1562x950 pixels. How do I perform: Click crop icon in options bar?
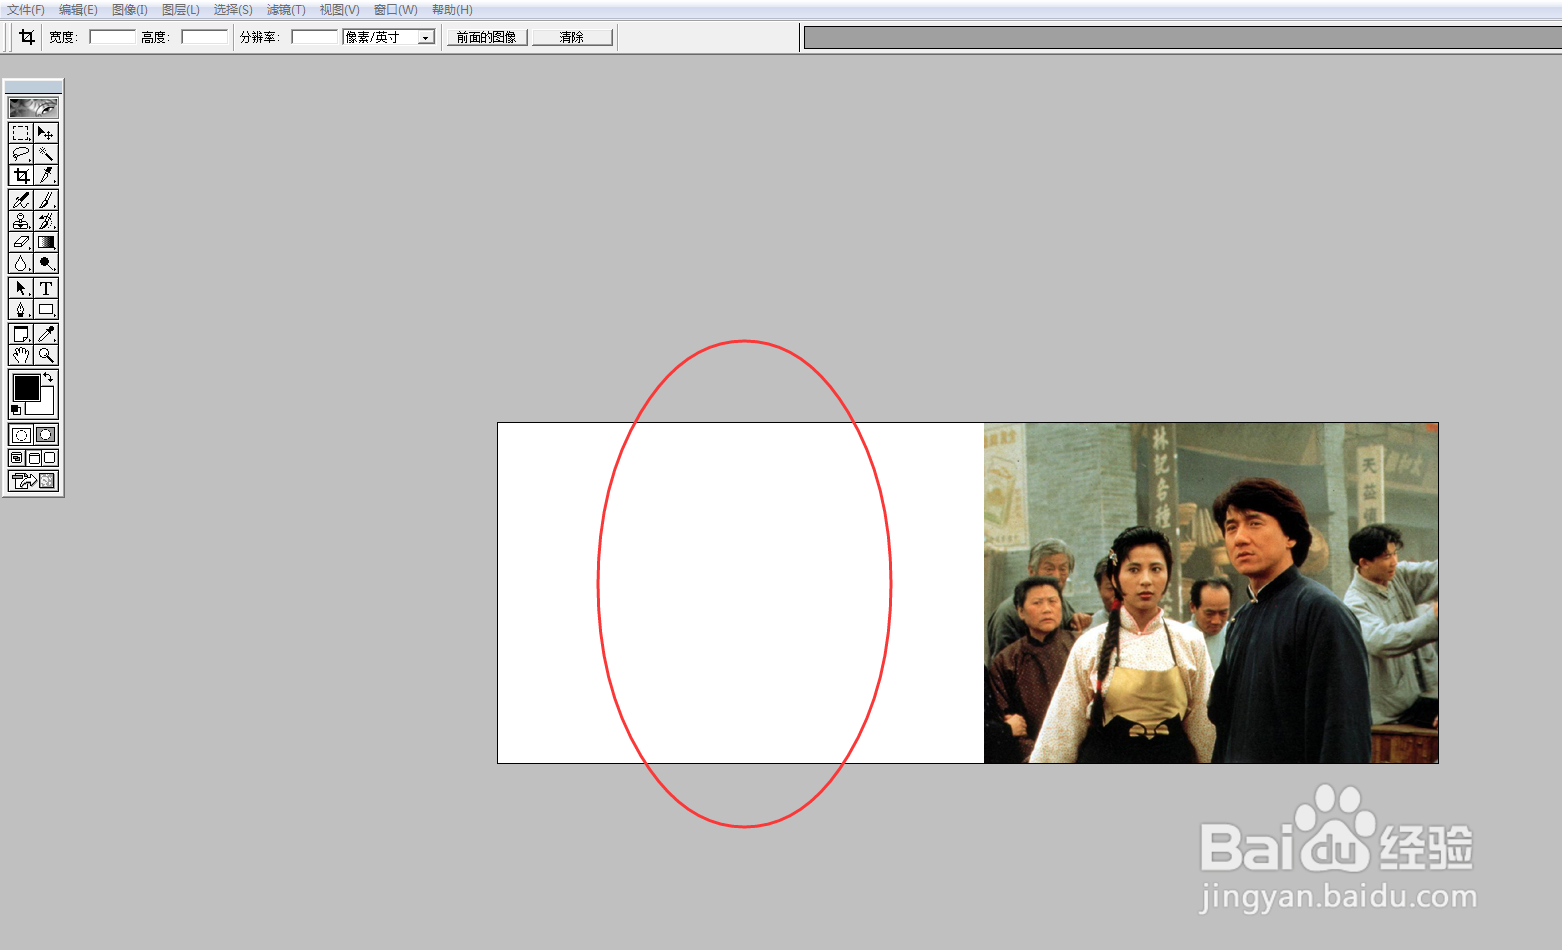coord(27,37)
